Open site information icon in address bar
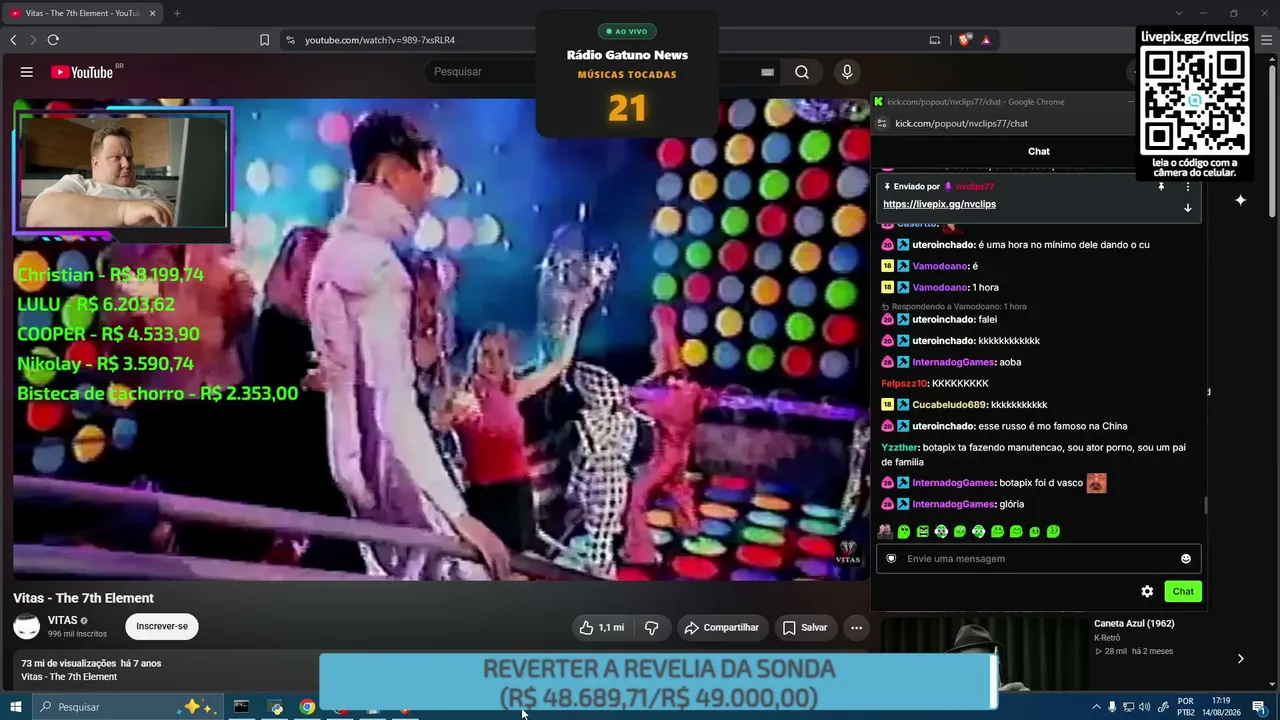Screen dimensions: 1280x720 [290, 40]
